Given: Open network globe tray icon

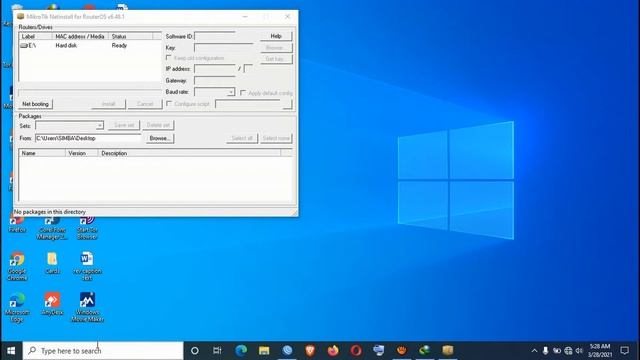Looking at the screenshot, I should (x=568, y=351).
